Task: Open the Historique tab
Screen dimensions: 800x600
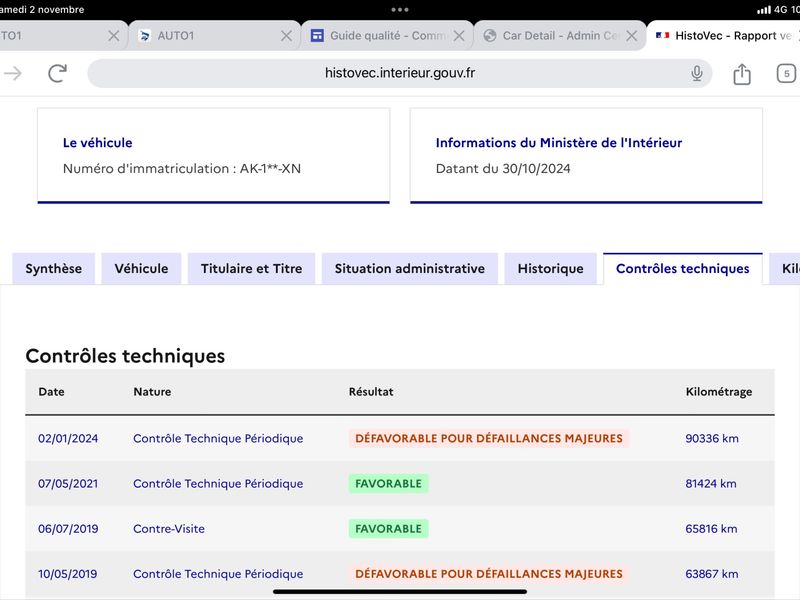Action: [x=551, y=269]
